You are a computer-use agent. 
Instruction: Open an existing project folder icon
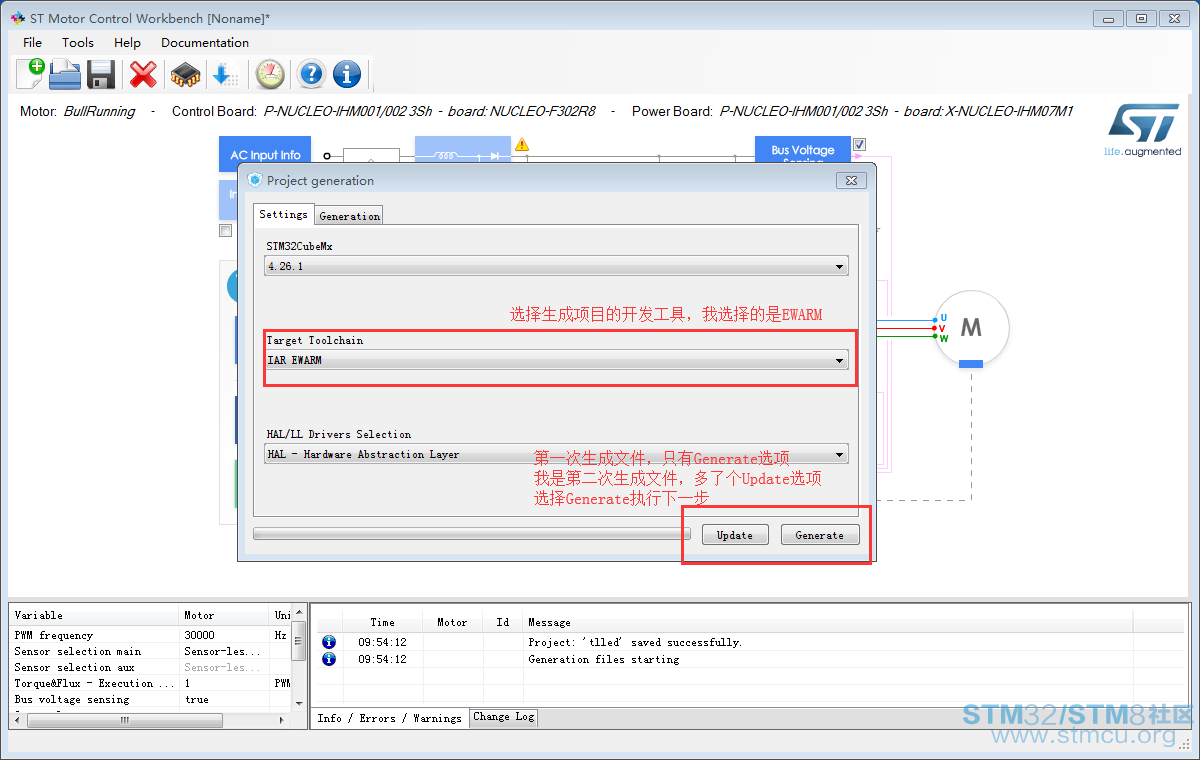(x=65, y=74)
